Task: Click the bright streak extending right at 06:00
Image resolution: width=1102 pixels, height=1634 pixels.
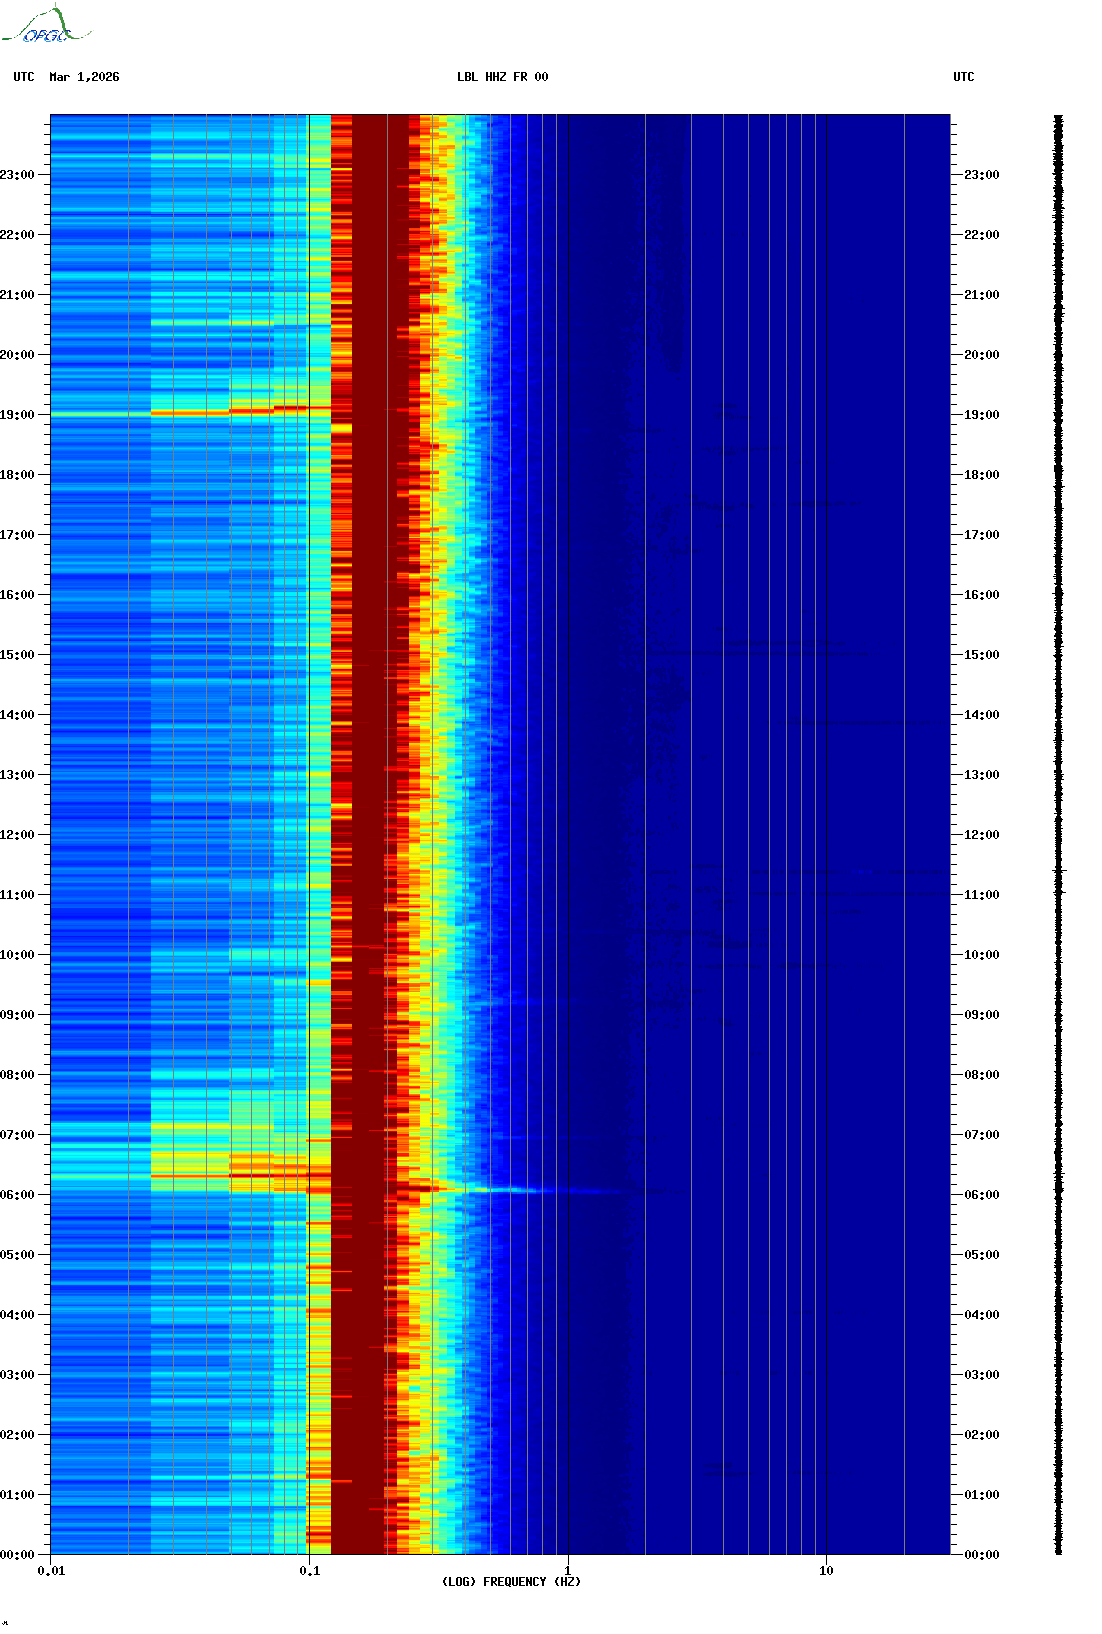Action: tap(520, 1190)
